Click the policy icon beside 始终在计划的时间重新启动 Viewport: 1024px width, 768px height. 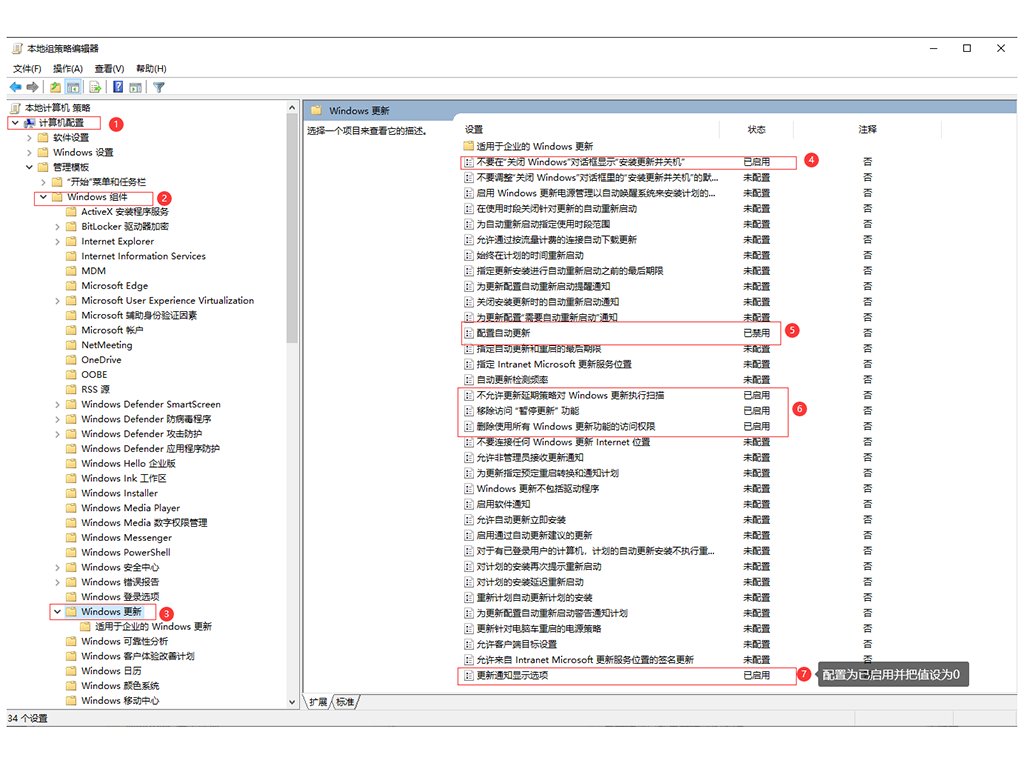coord(468,255)
